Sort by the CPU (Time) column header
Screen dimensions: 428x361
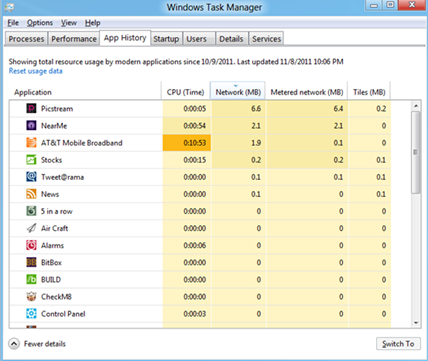pos(186,91)
